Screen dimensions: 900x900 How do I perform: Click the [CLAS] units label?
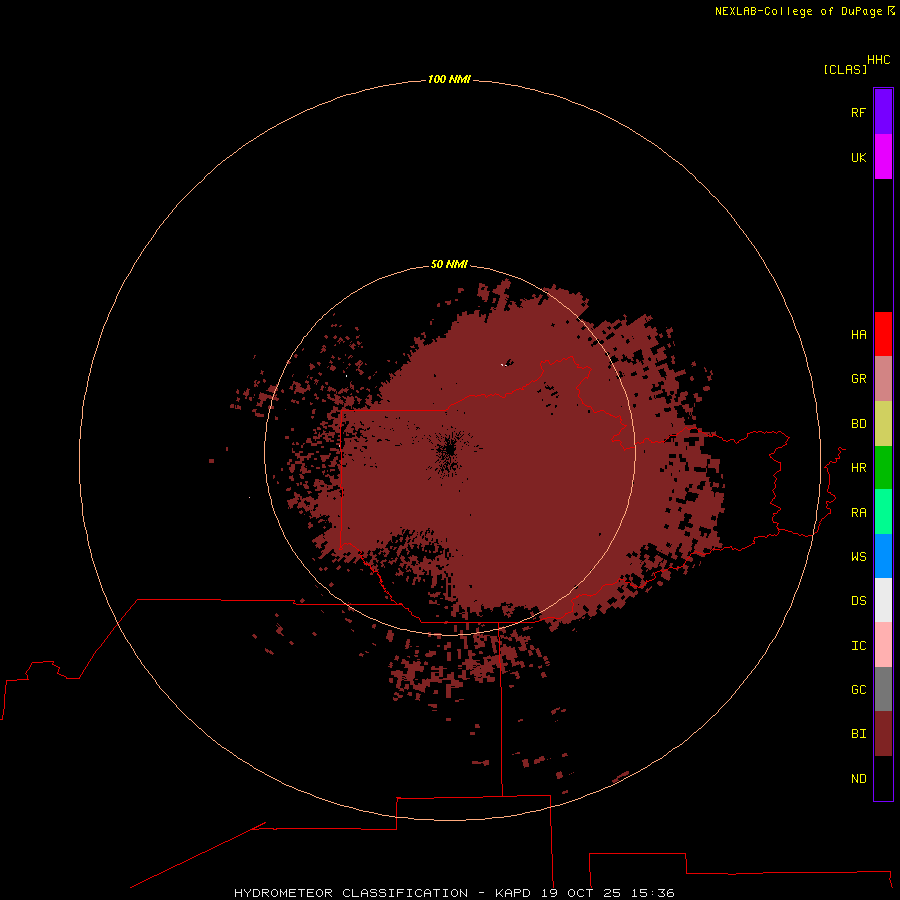point(845,69)
